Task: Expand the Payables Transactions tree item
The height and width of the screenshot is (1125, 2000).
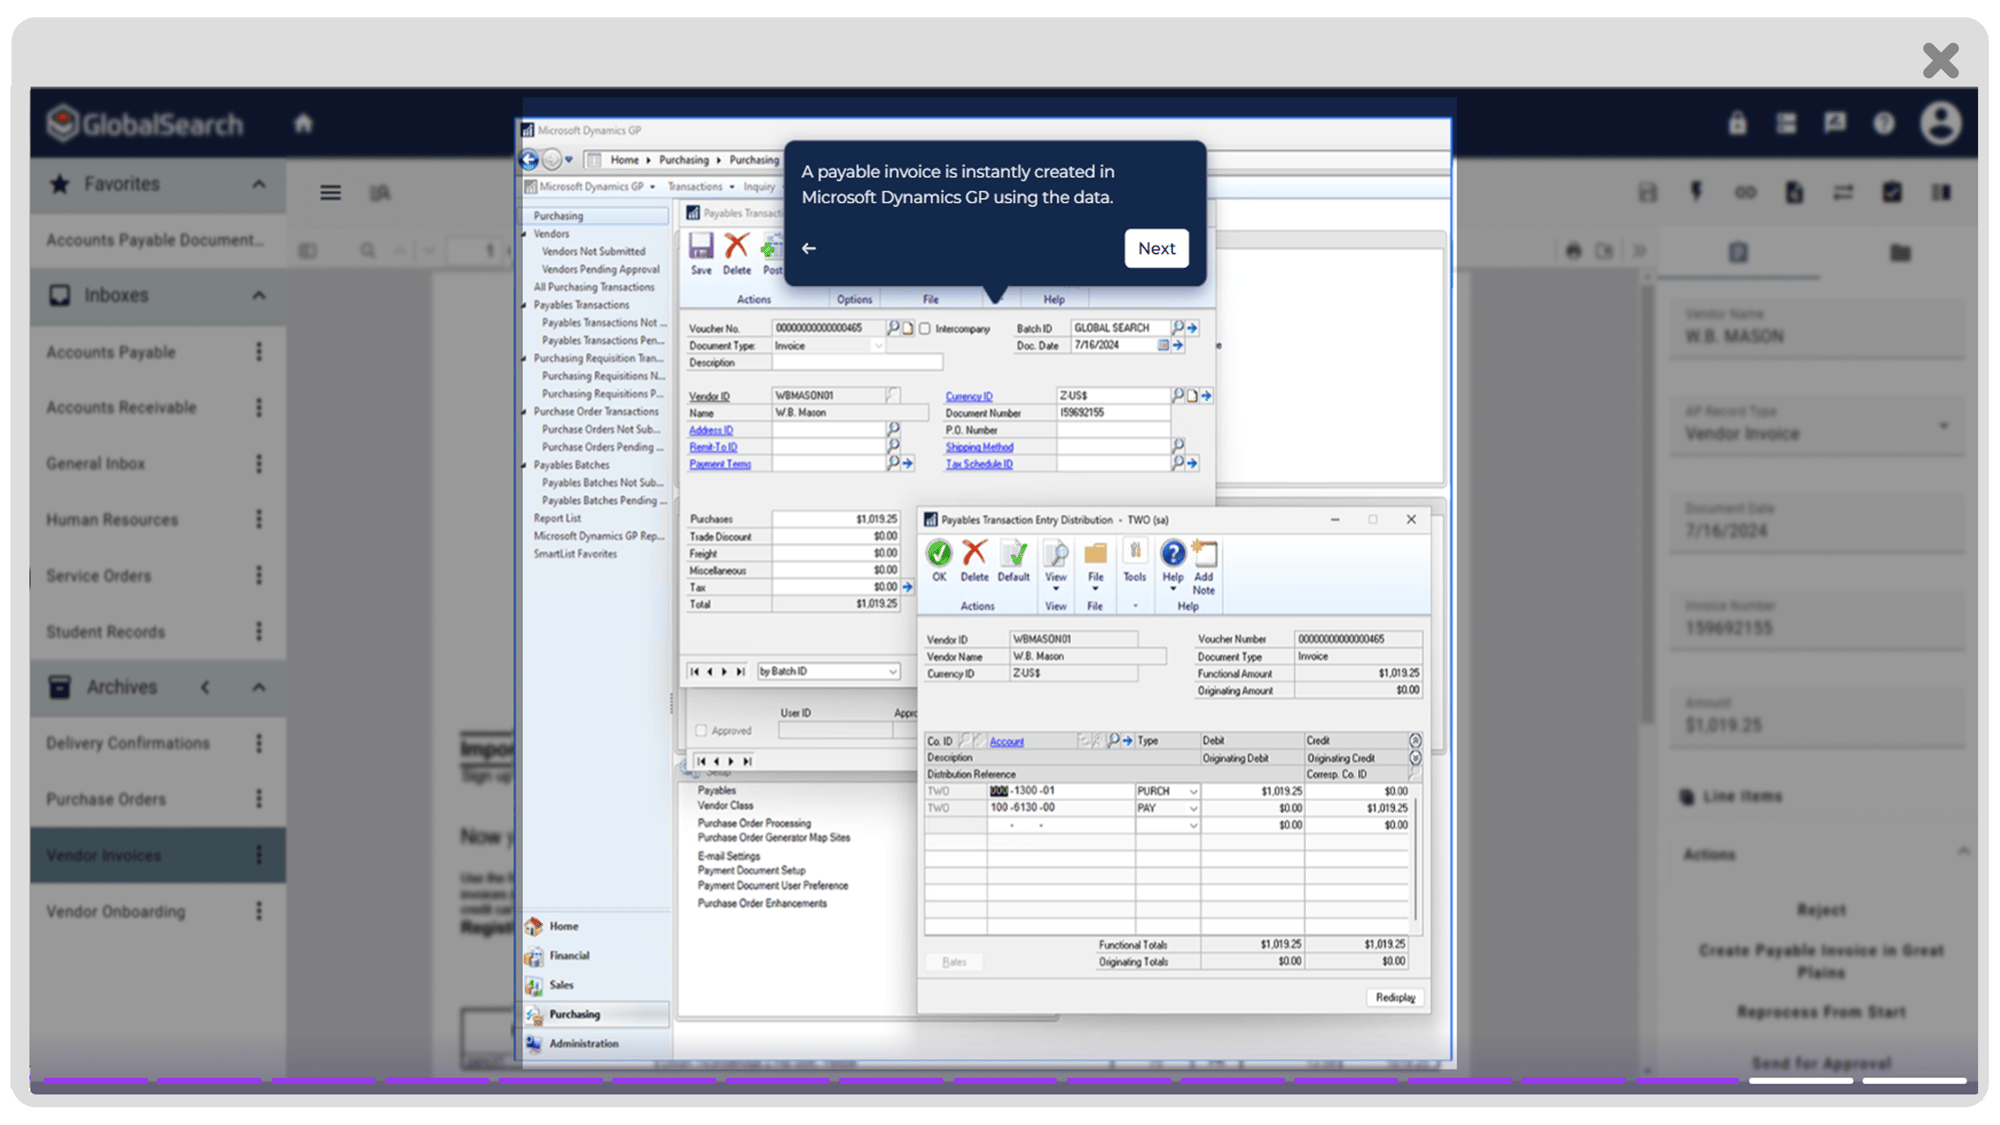Action: click(529, 305)
